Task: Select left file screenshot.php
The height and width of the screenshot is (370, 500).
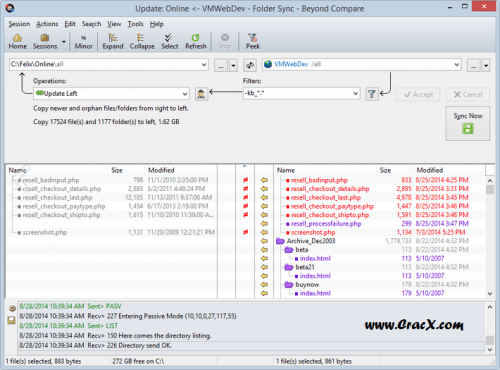Action: coord(45,232)
